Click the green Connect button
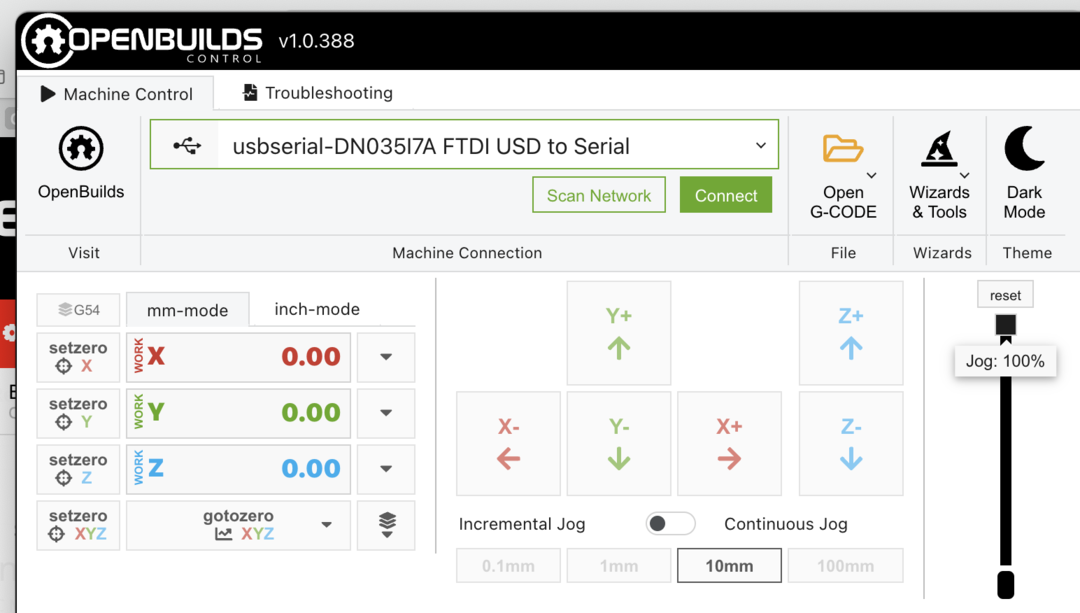This screenshot has height=613, width=1080. [x=726, y=195]
